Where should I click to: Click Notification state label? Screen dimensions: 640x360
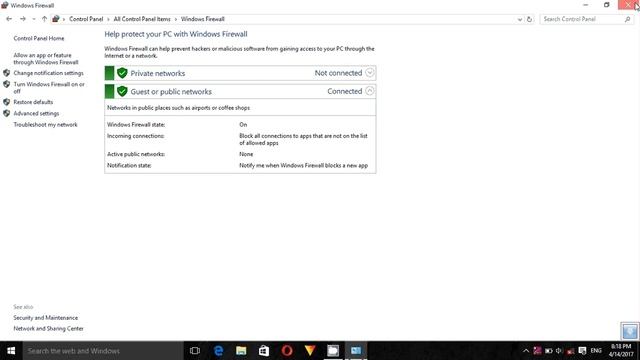129,166
